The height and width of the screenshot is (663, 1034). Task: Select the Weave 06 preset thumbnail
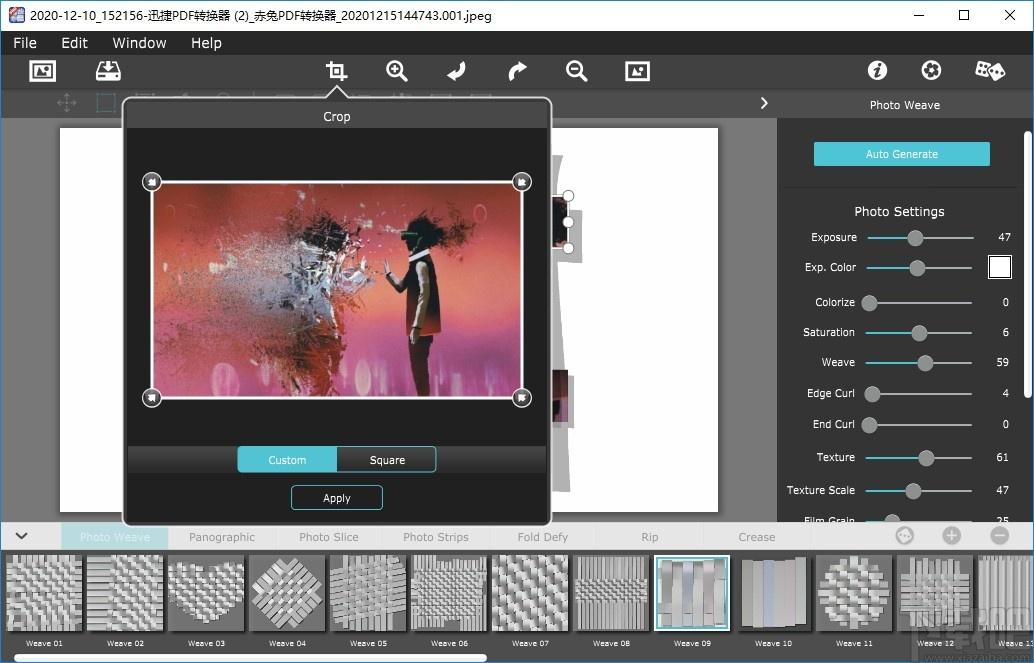pos(449,593)
